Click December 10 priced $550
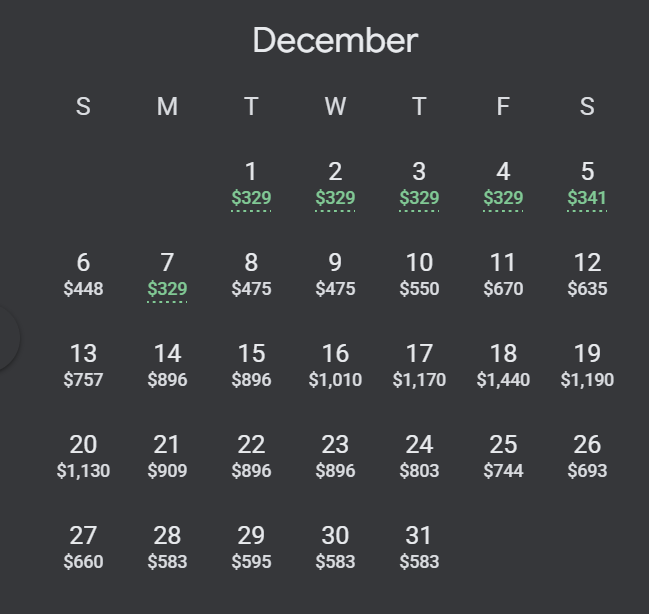The width and height of the screenshot is (649, 614). [419, 276]
